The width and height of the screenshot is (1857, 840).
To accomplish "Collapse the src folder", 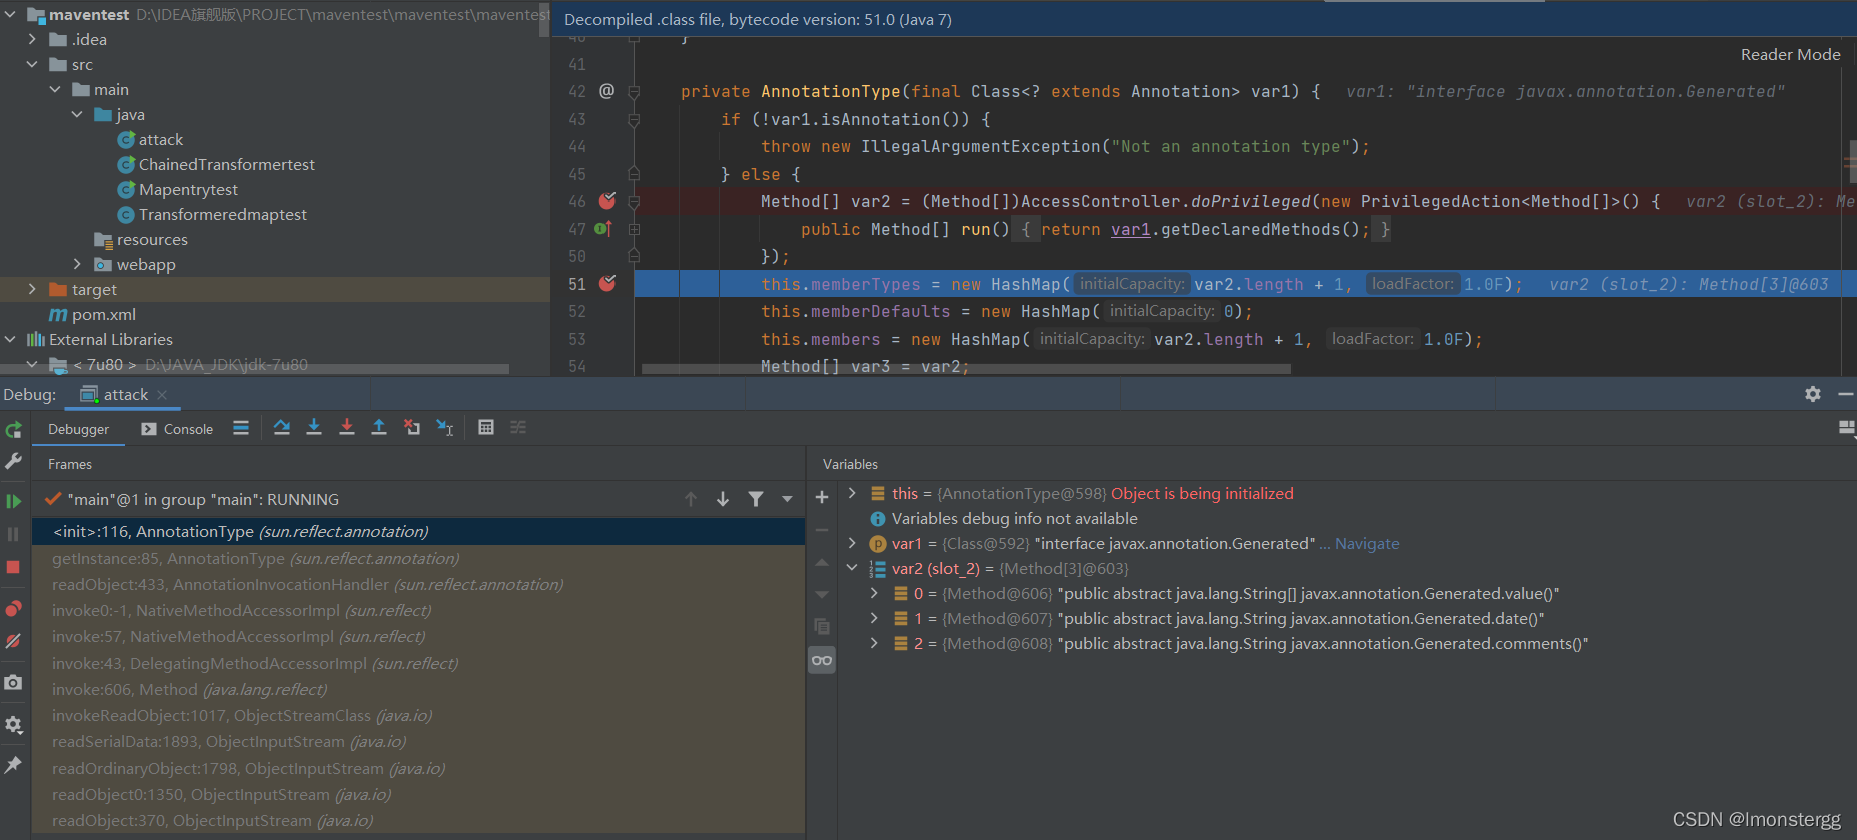I will pos(32,64).
